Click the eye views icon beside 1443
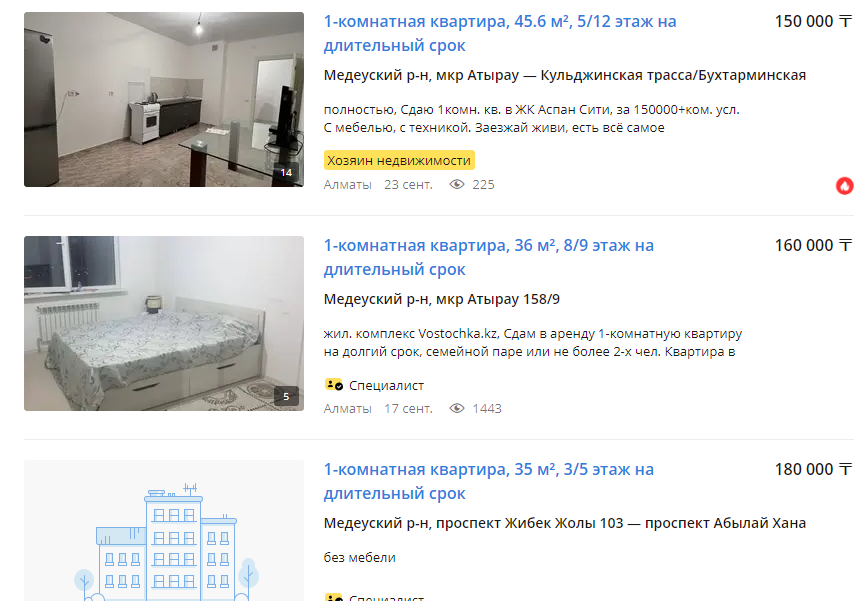 point(457,408)
